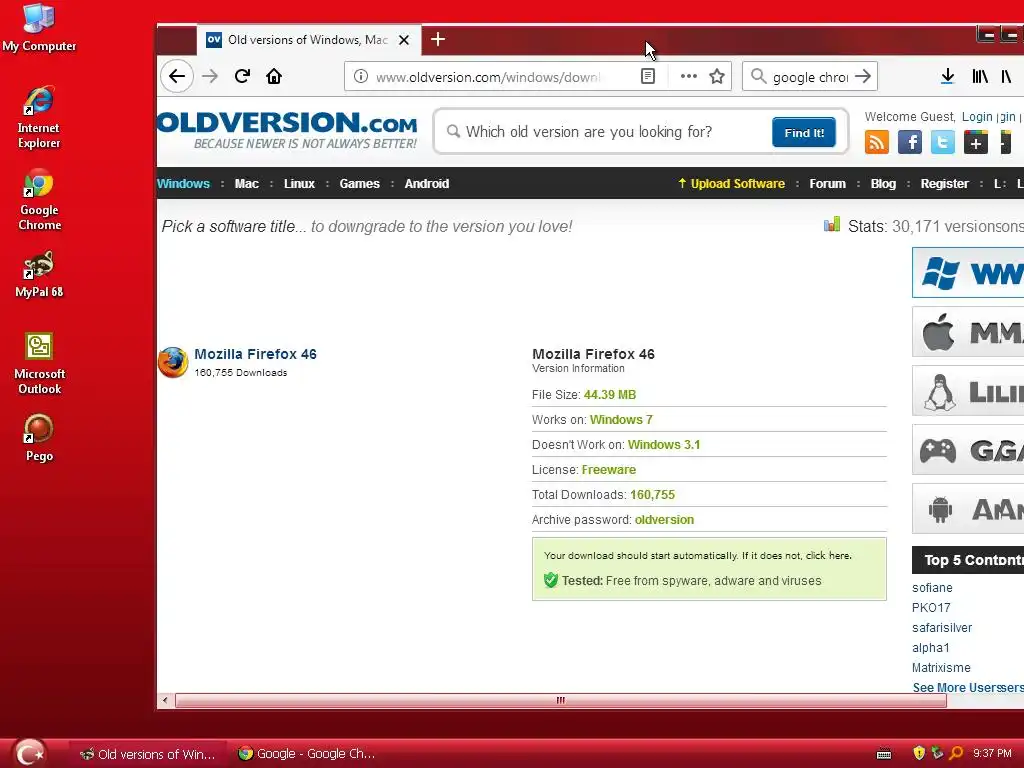Open the Games nav menu item
This screenshot has height=768, width=1024.
point(359,184)
